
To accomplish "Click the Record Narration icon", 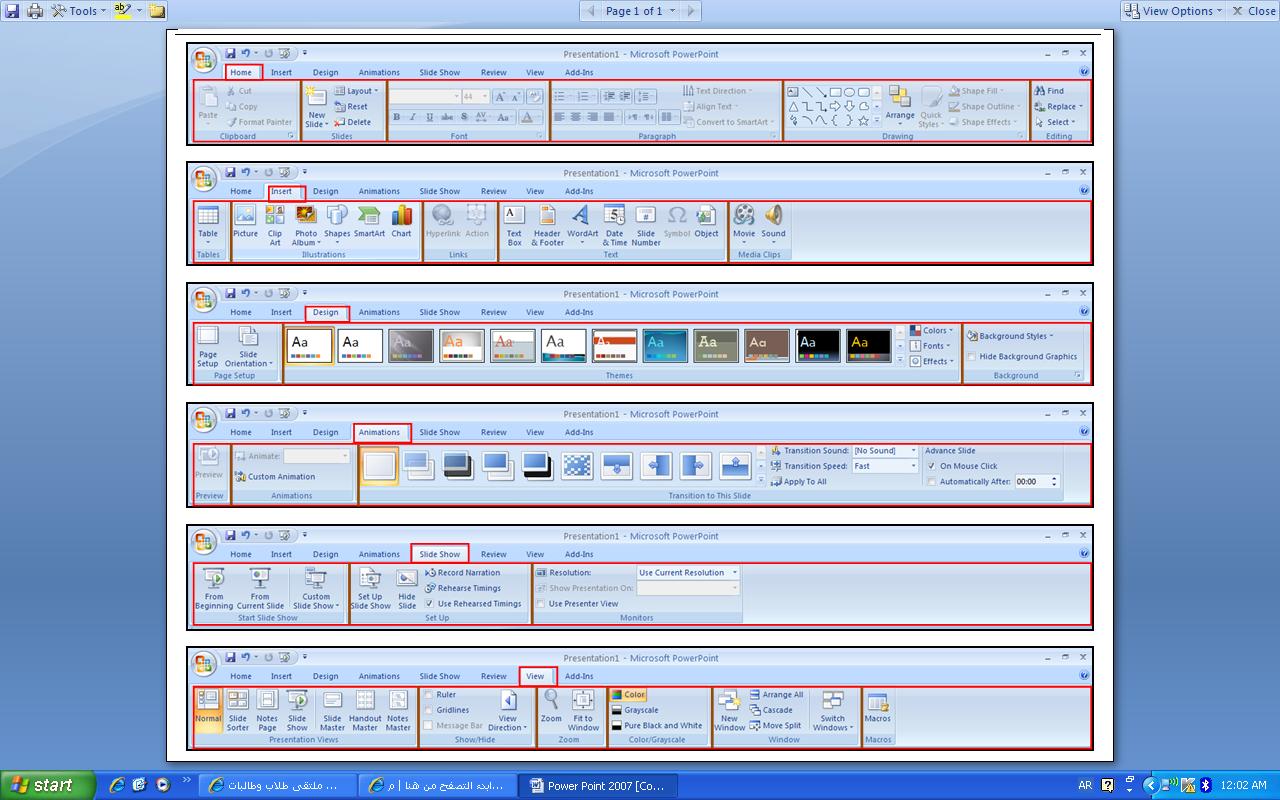I will (x=430, y=573).
